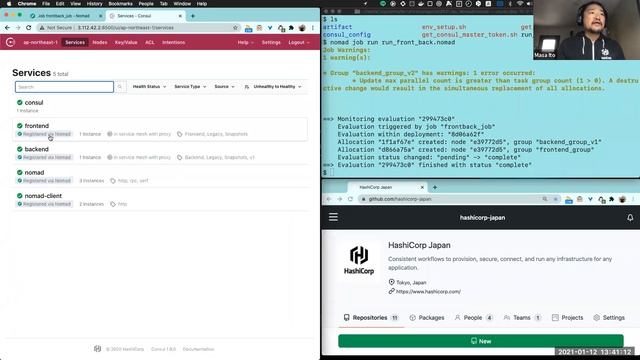
Task: Open Consul Settings
Action: (271, 42)
